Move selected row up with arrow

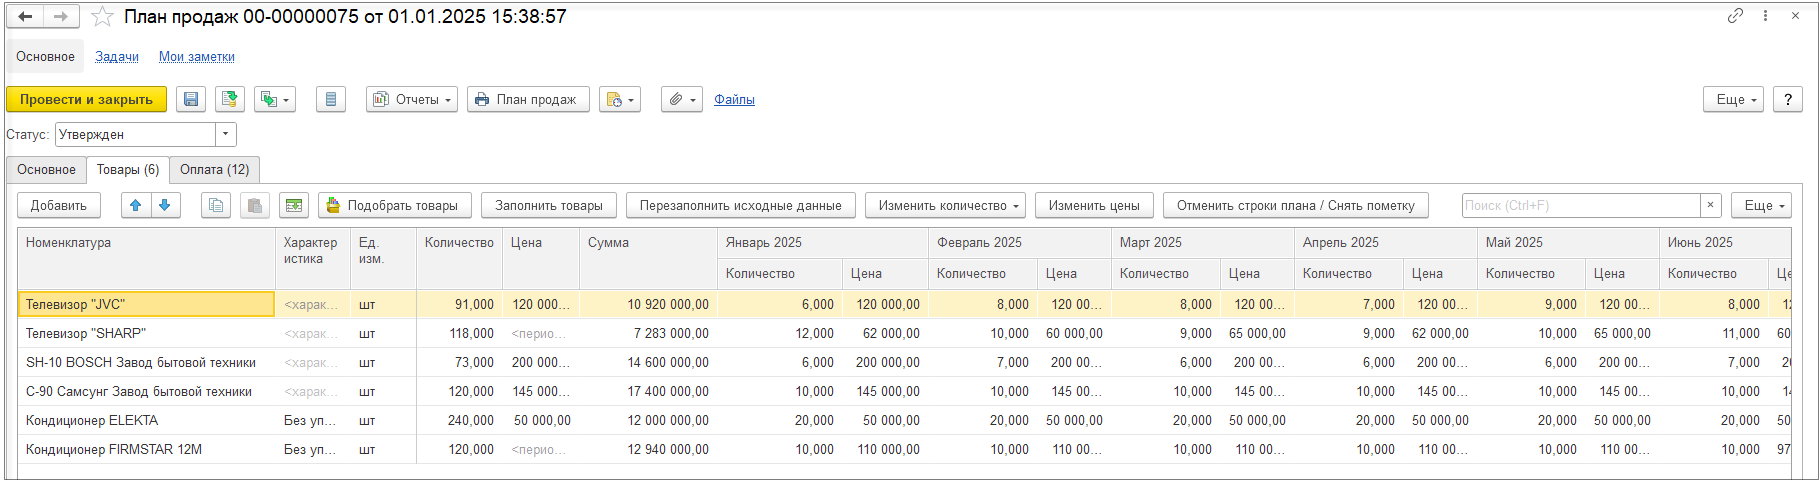click(136, 205)
